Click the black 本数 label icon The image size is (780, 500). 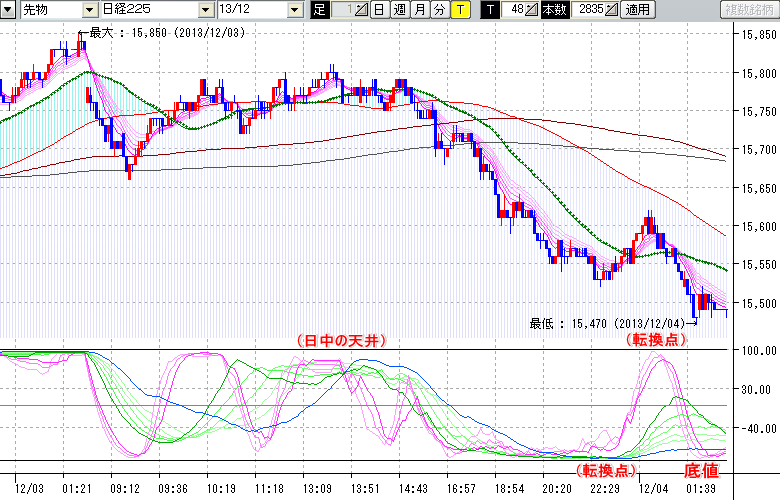click(553, 10)
